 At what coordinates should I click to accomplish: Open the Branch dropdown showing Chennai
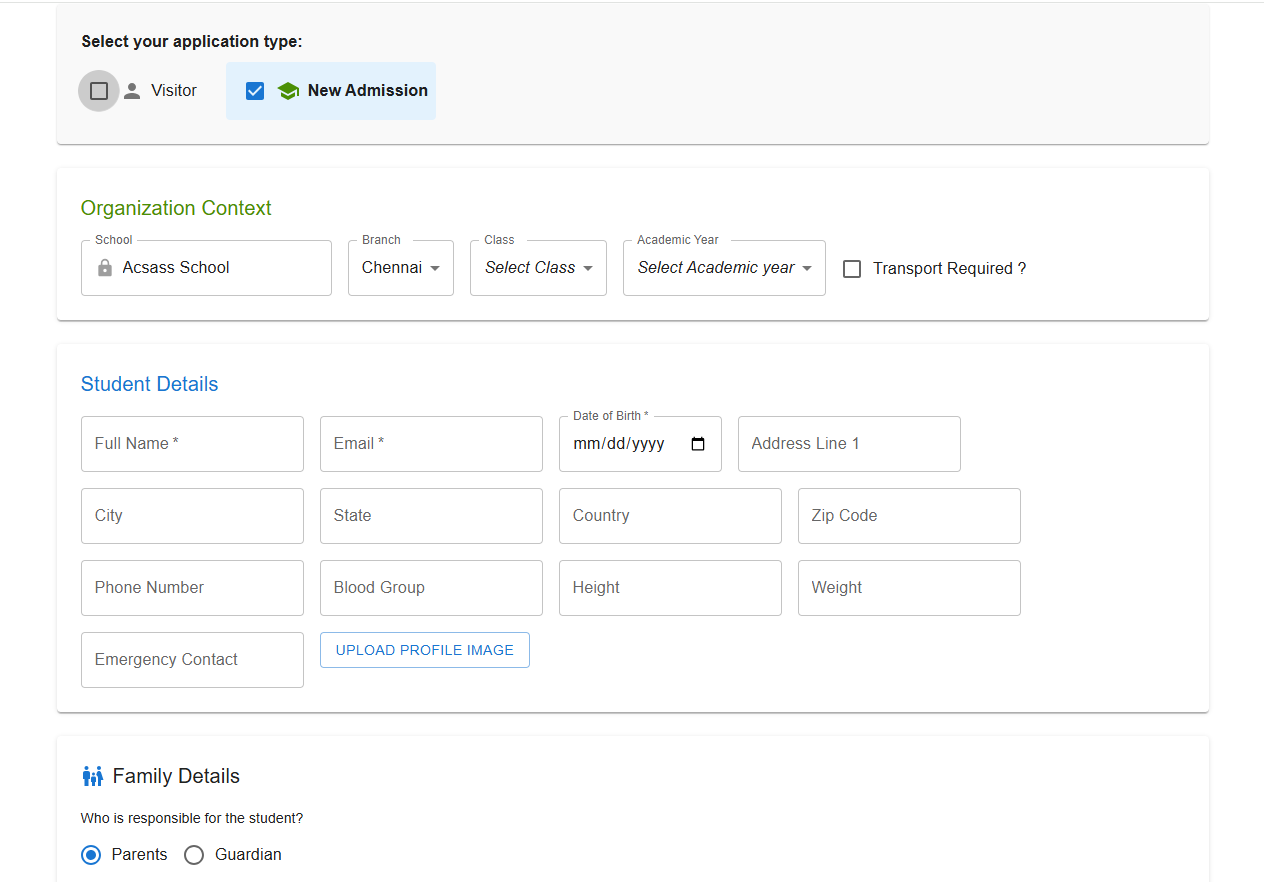coord(400,268)
